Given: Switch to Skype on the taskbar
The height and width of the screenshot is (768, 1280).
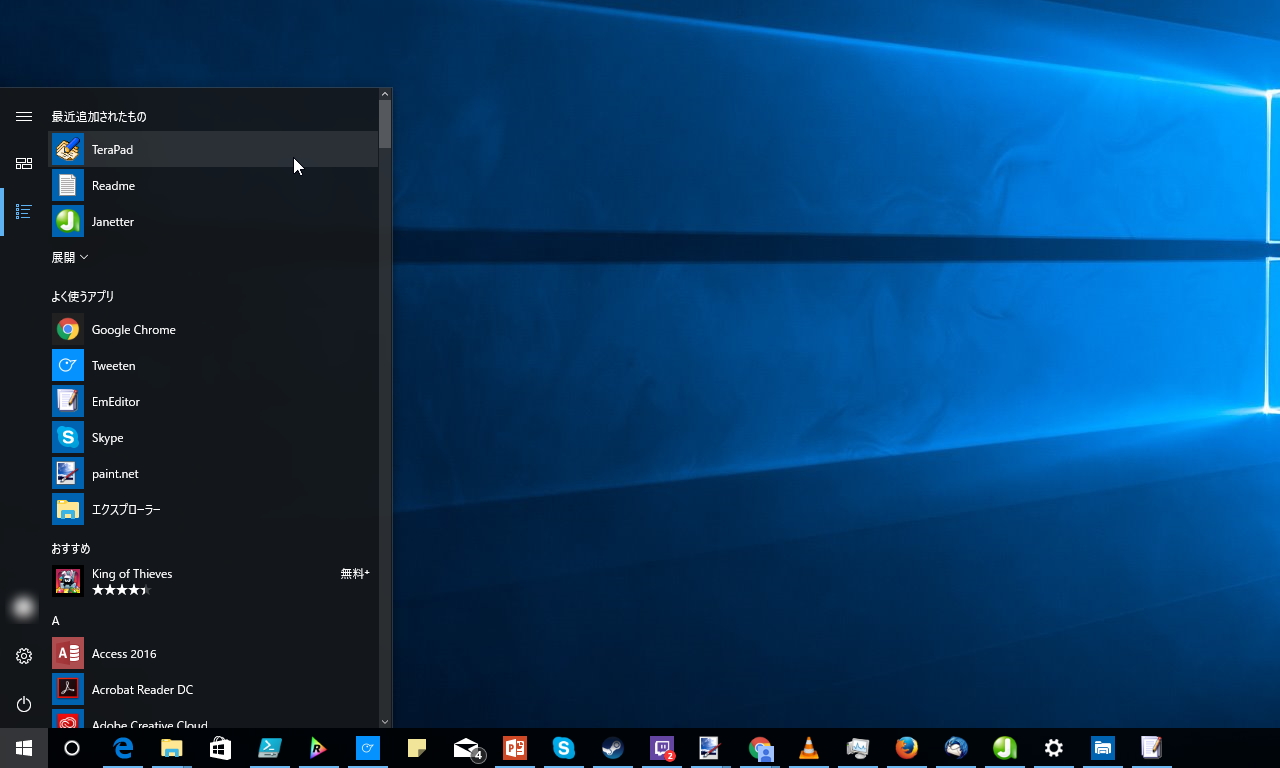Looking at the screenshot, I should pyautogui.click(x=564, y=748).
